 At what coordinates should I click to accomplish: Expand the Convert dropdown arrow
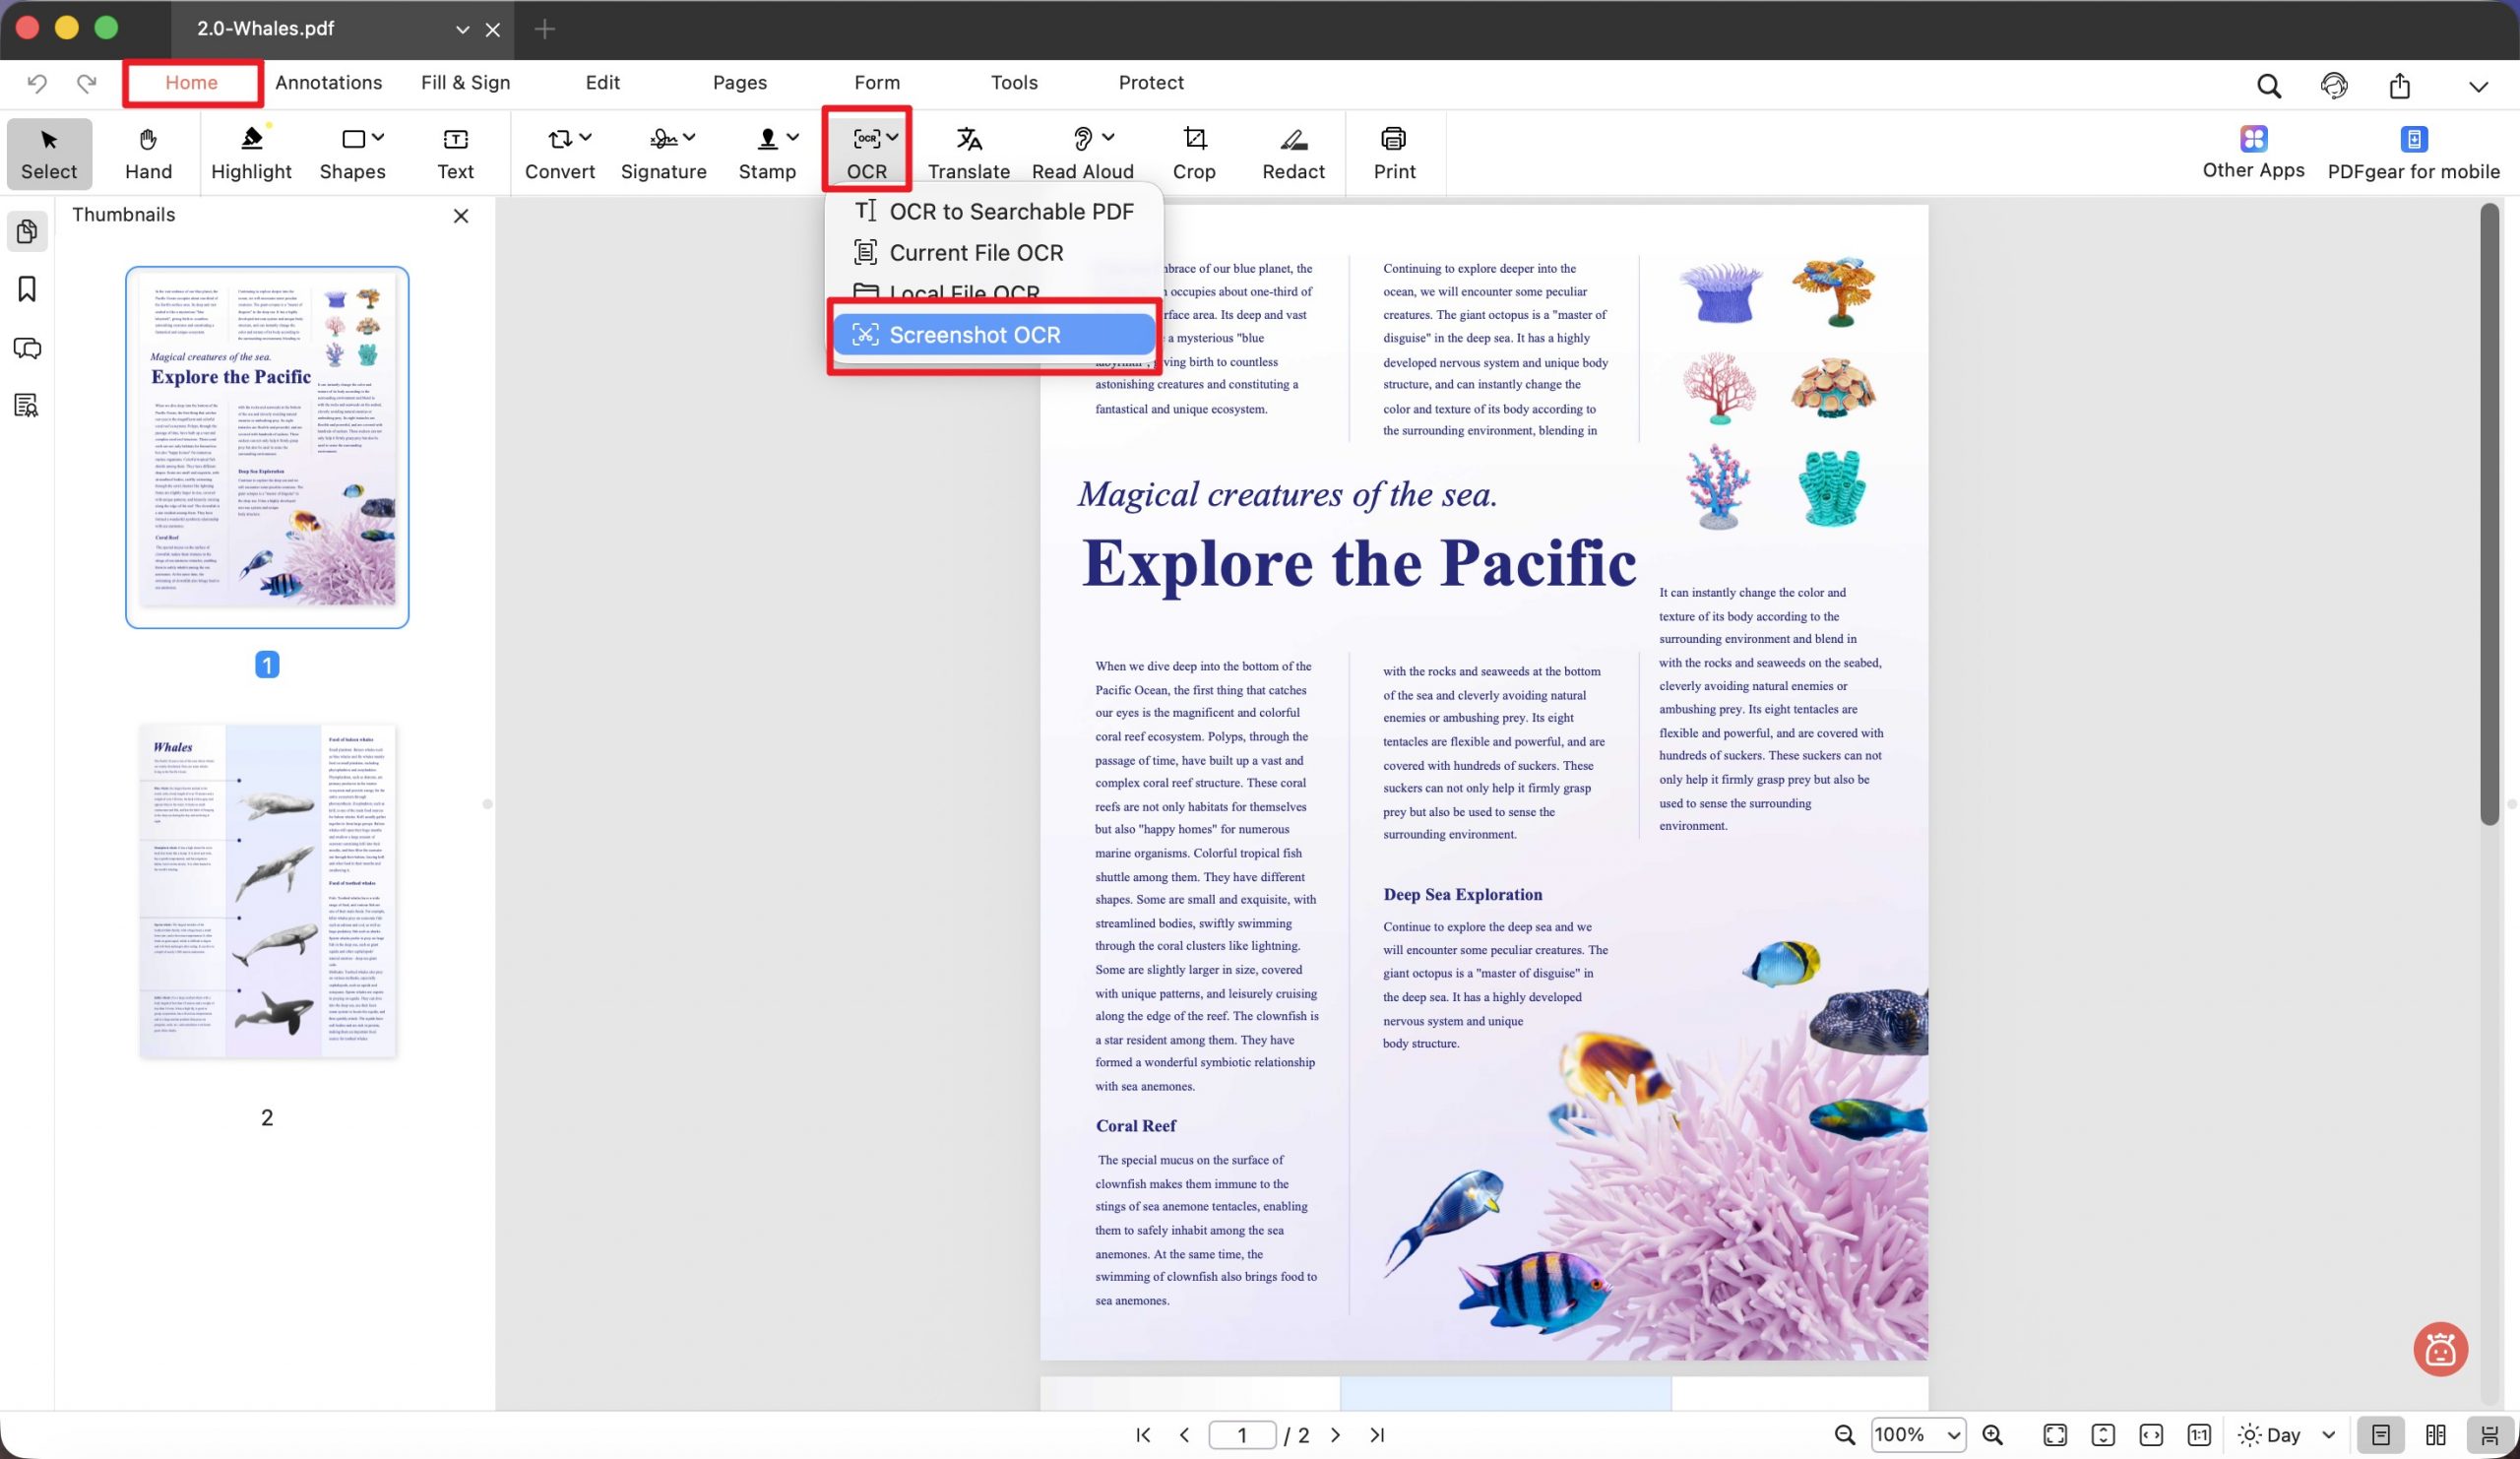pyautogui.click(x=585, y=138)
